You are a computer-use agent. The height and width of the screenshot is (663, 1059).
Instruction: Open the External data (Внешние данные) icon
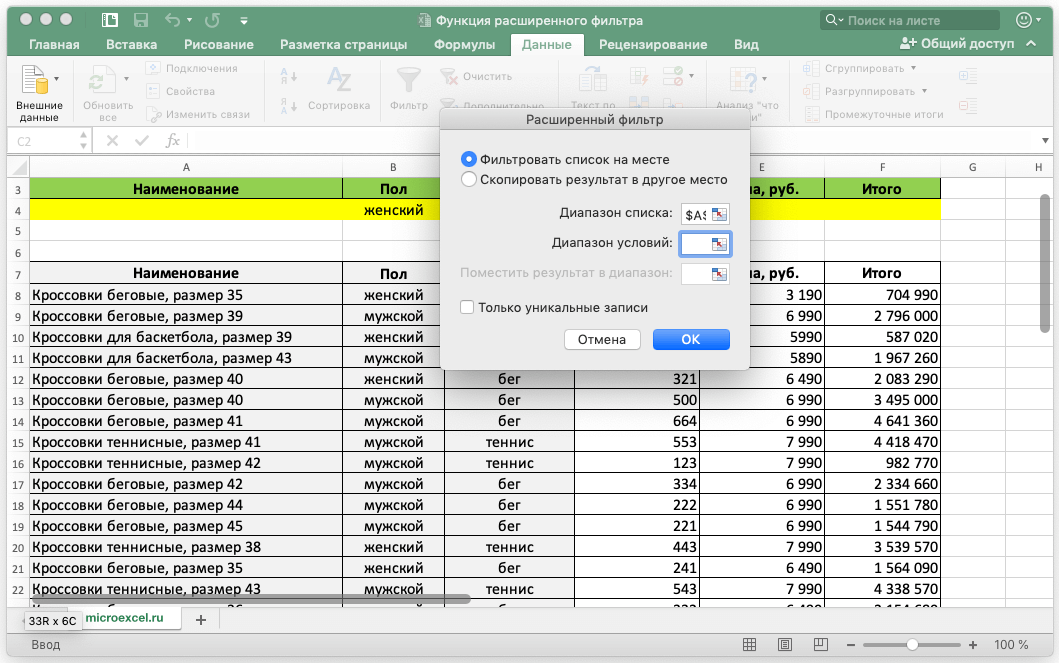click(x=34, y=80)
